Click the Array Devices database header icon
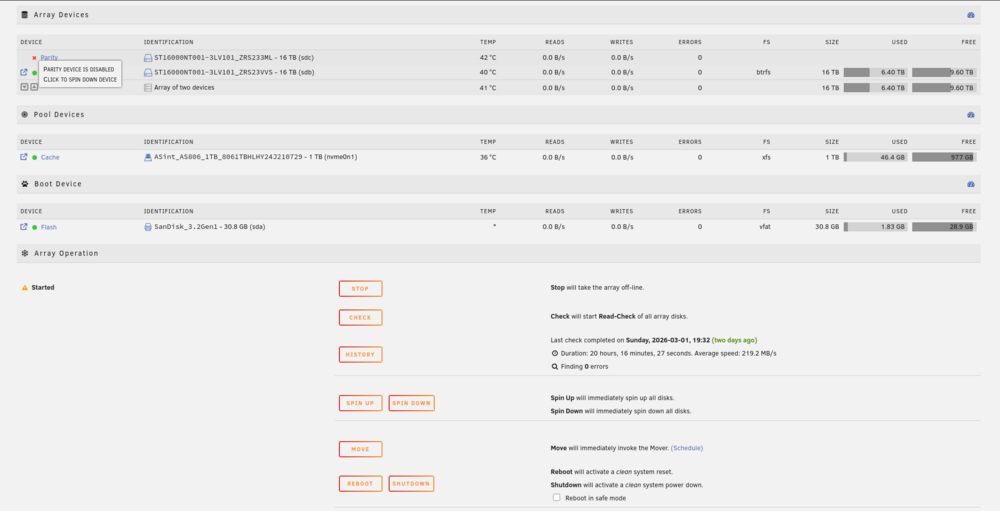The image size is (1000, 511). [x=25, y=15]
